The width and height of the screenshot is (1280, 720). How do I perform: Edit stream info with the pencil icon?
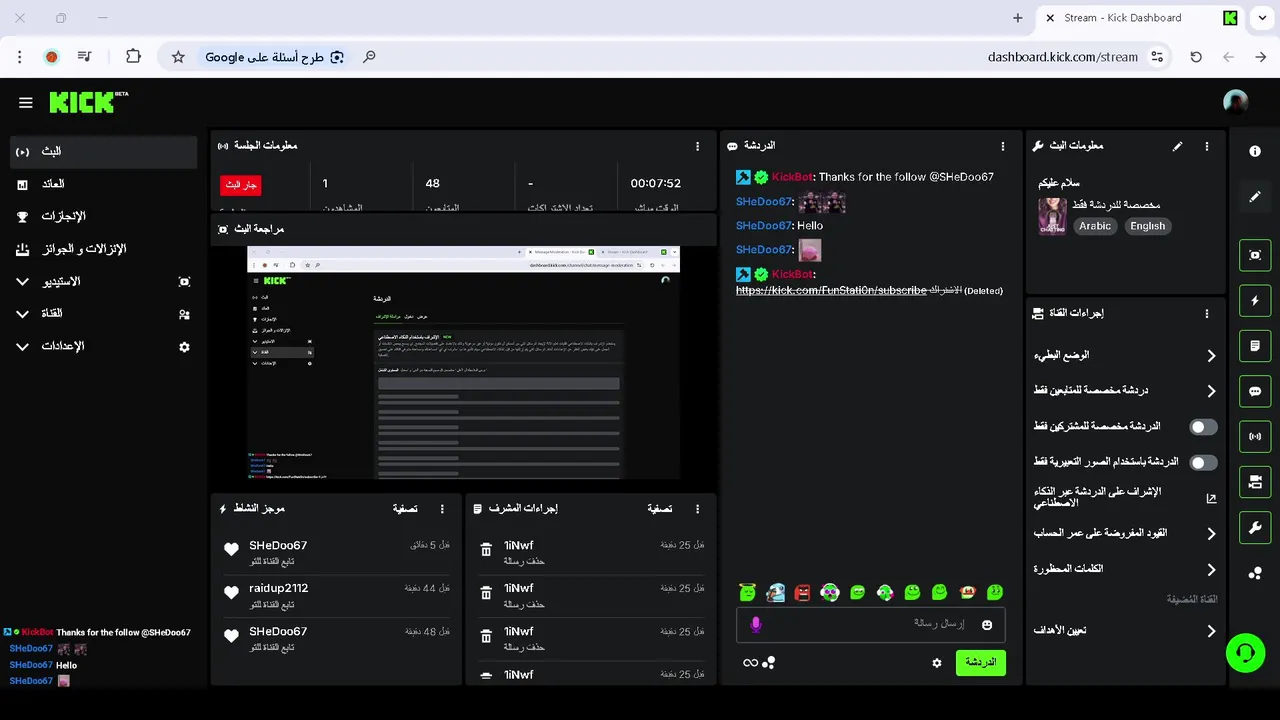click(x=1178, y=146)
